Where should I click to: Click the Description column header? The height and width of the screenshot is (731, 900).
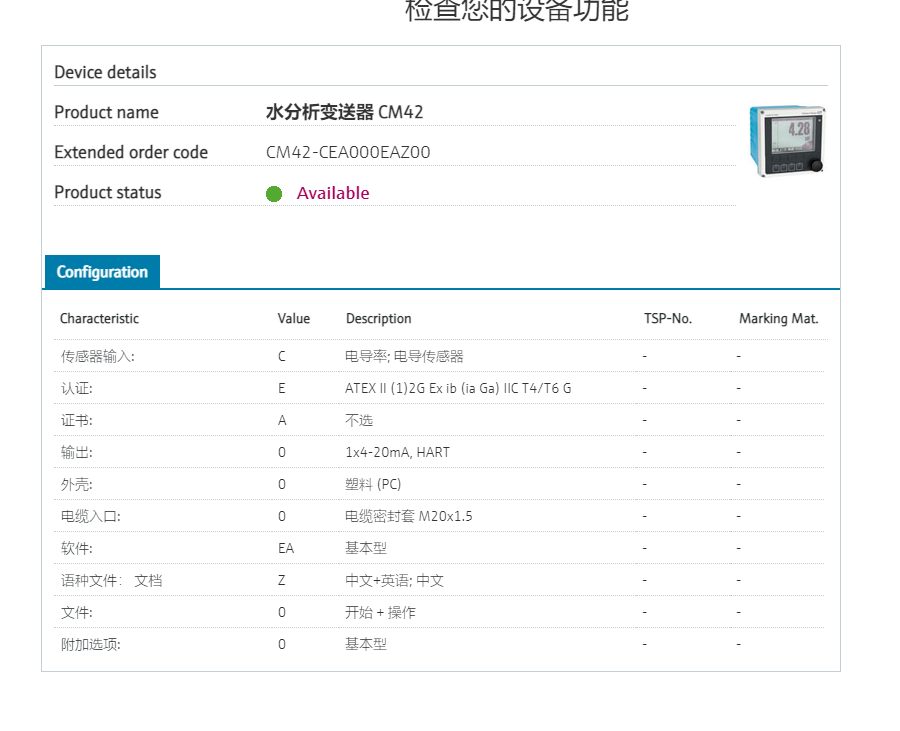coord(379,318)
